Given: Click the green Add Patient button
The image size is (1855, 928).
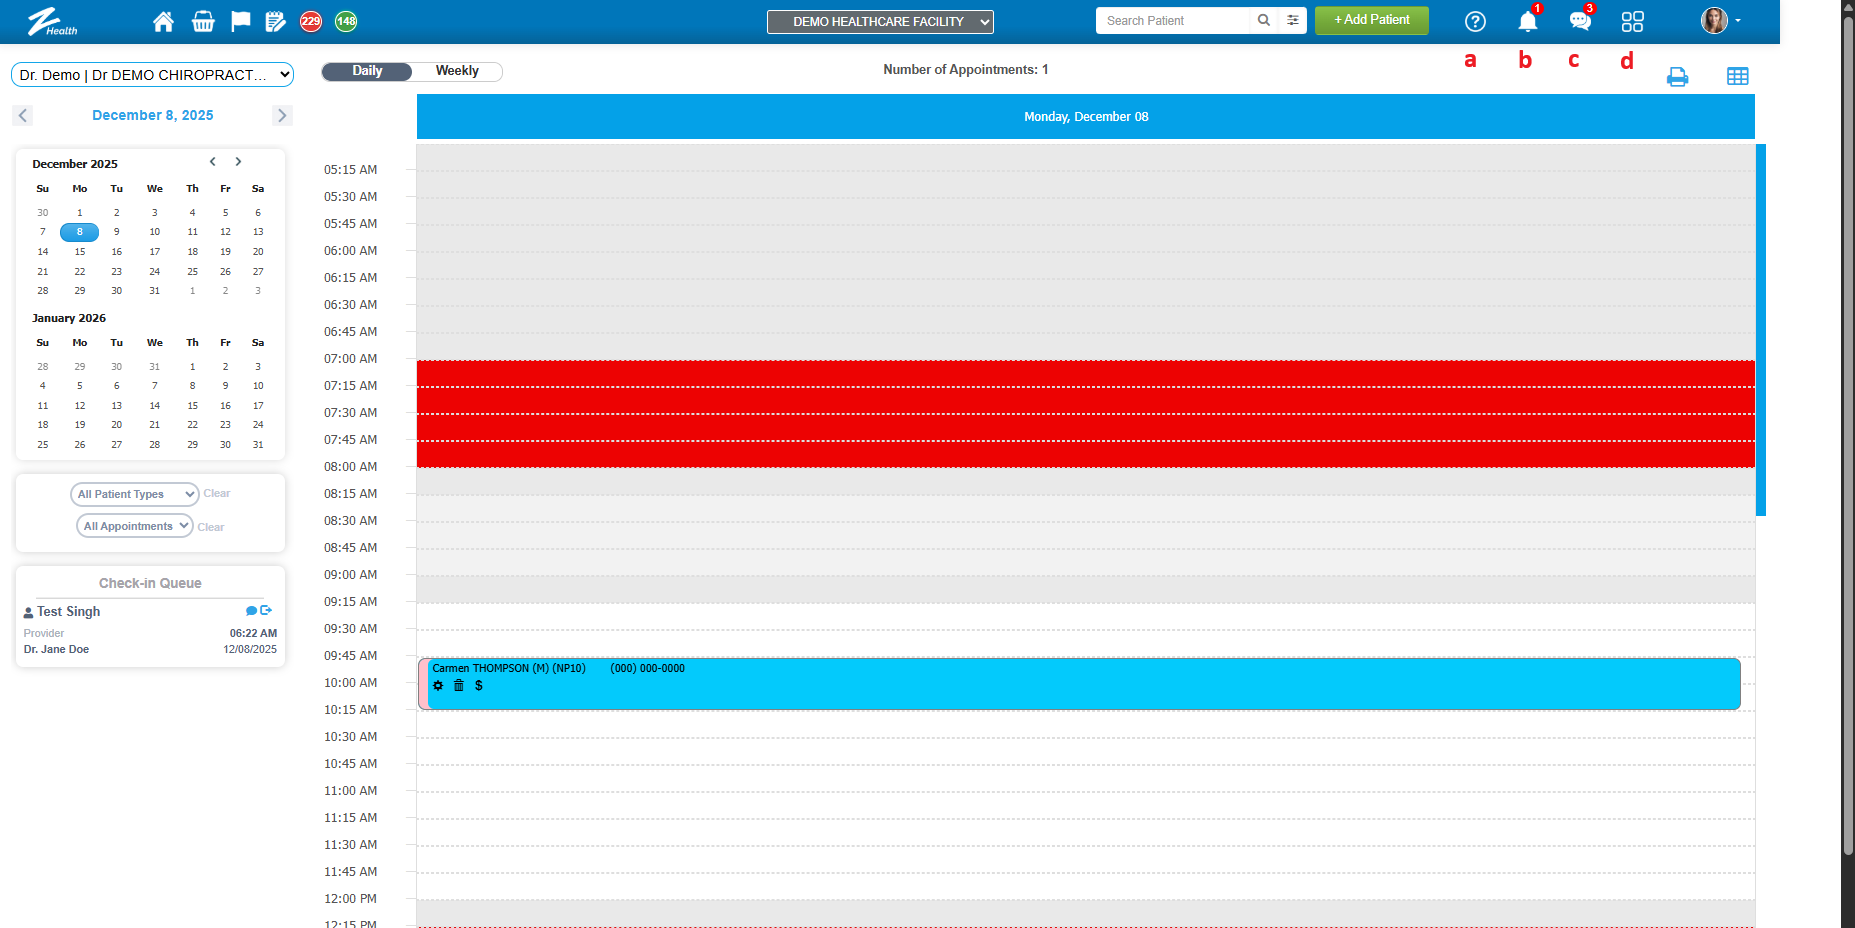Looking at the screenshot, I should pos(1371,20).
